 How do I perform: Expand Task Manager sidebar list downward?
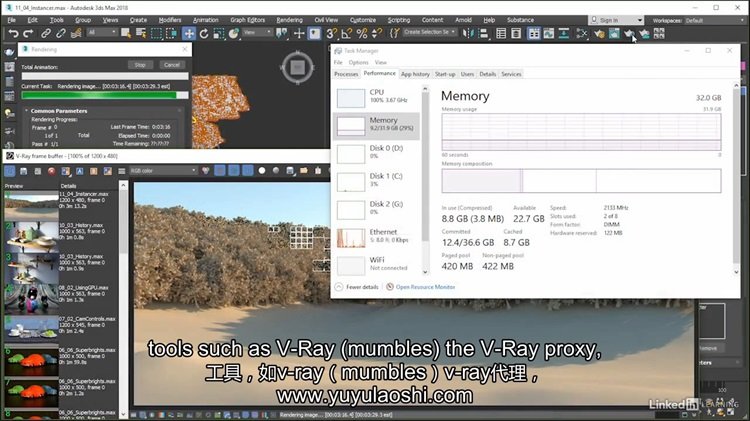pyautogui.click(x=425, y=272)
